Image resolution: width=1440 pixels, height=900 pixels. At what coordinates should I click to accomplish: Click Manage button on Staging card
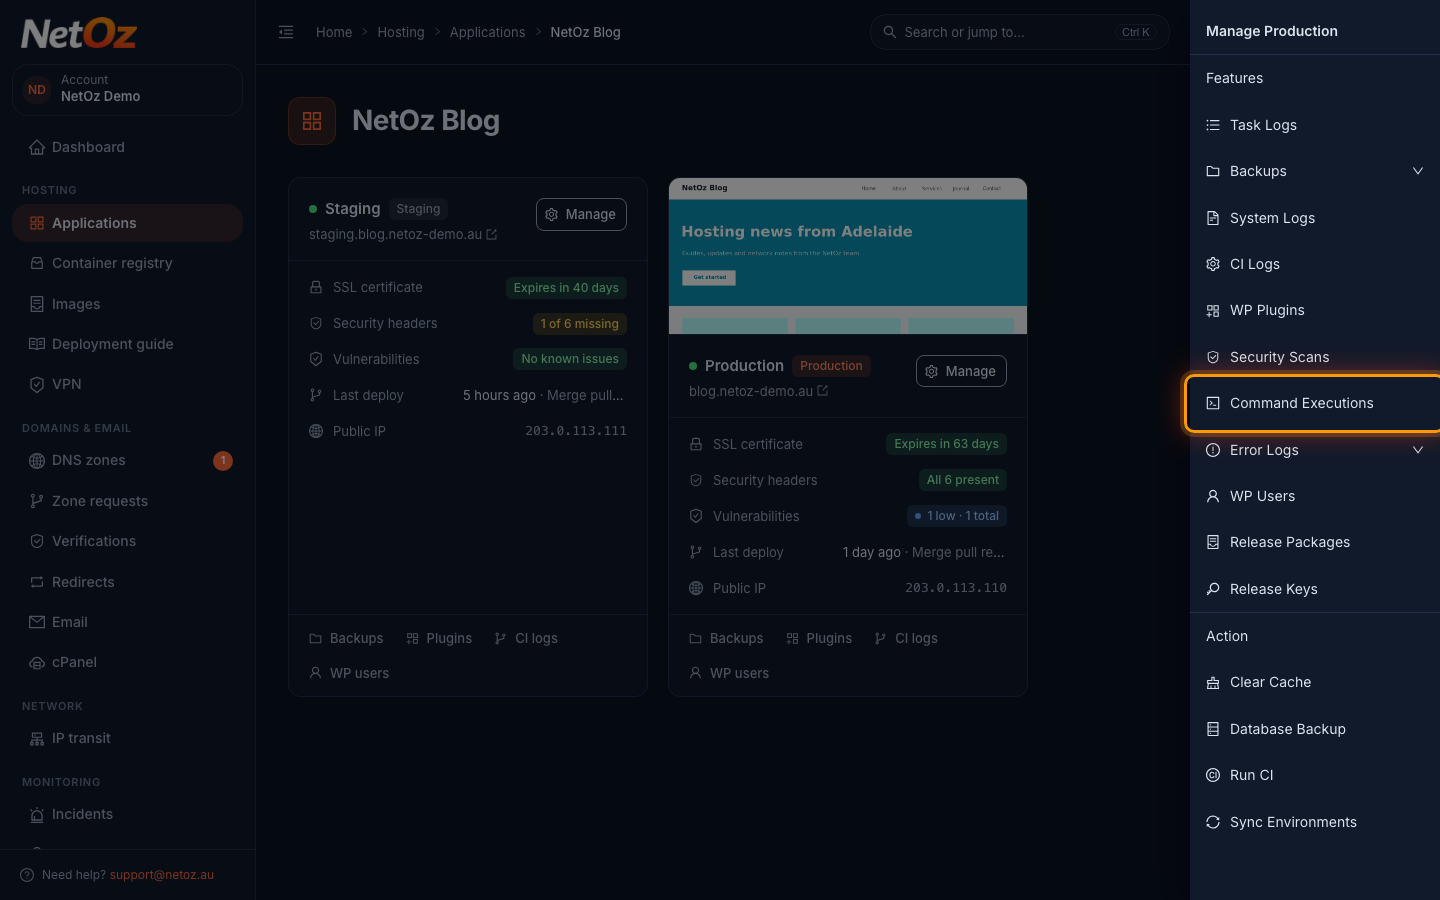tap(581, 214)
